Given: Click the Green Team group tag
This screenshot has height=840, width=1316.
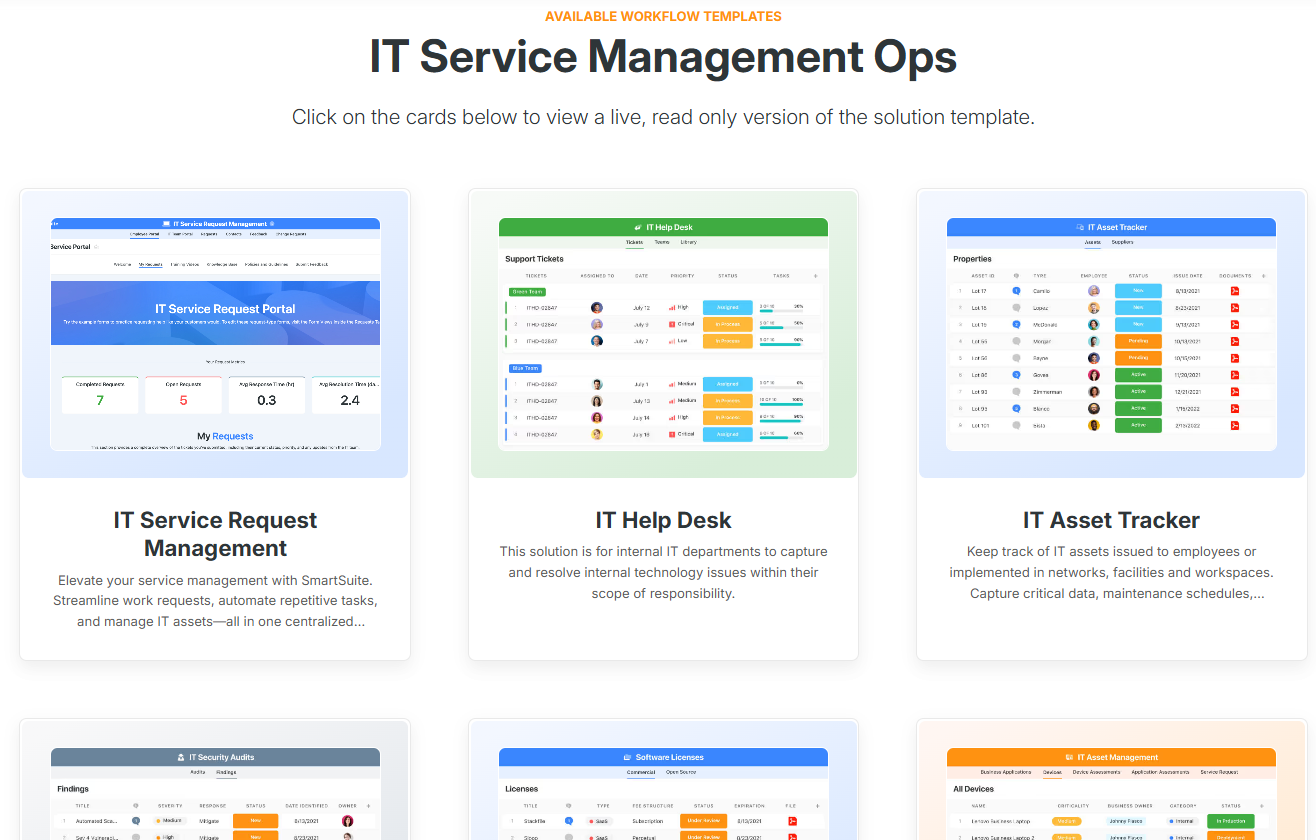Looking at the screenshot, I should (525, 292).
